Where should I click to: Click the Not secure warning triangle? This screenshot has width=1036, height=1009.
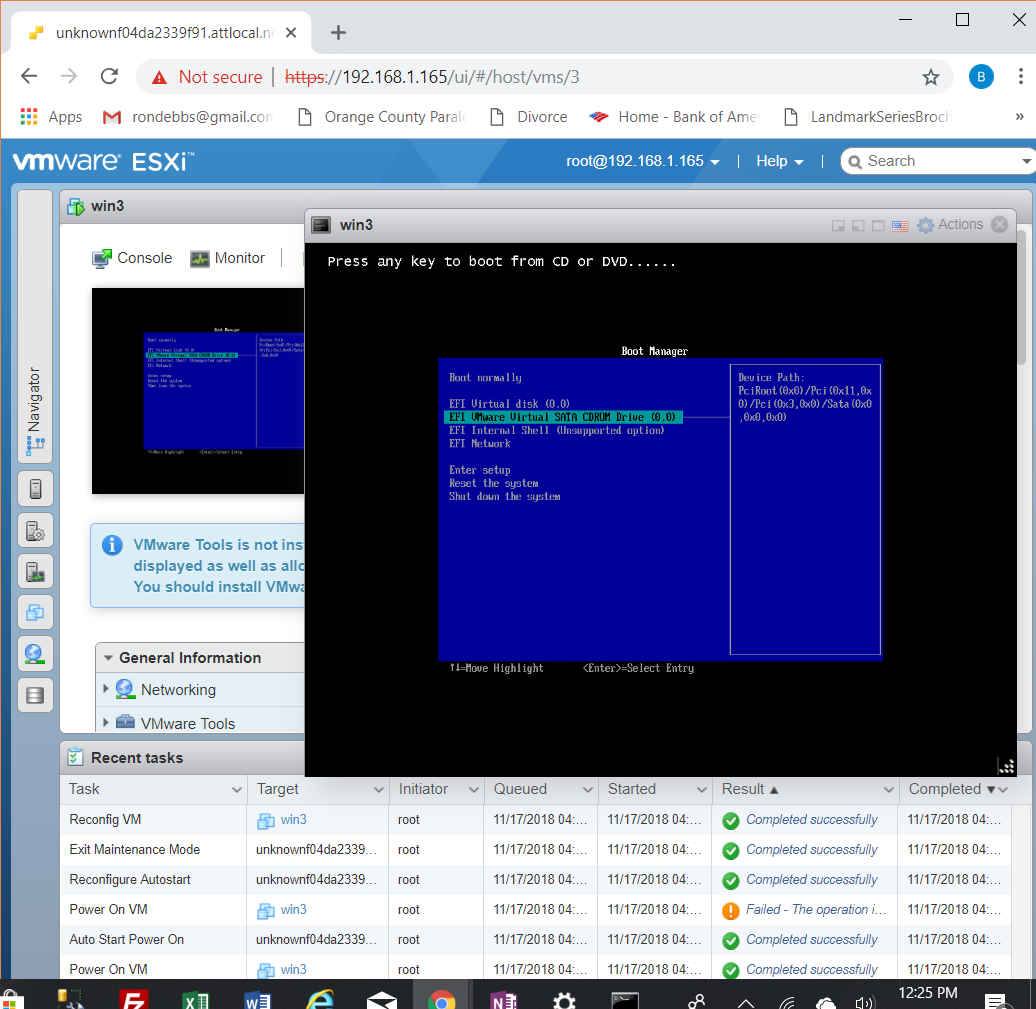159,77
